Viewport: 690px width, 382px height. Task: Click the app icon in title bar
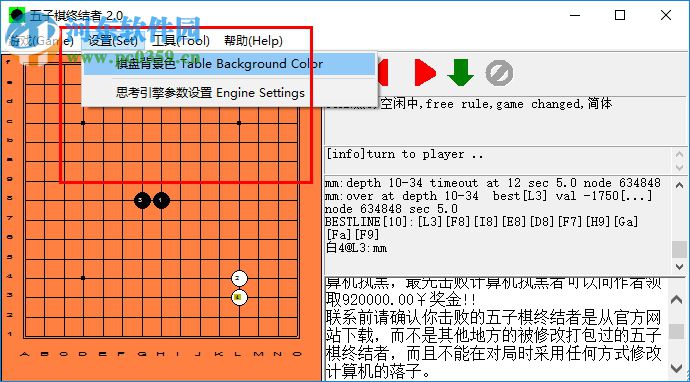click(17, 16)
